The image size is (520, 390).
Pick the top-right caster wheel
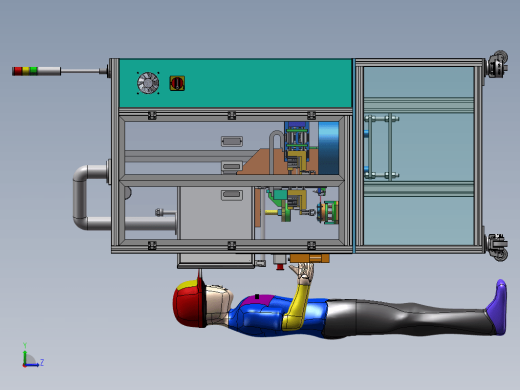click(498, 64)
